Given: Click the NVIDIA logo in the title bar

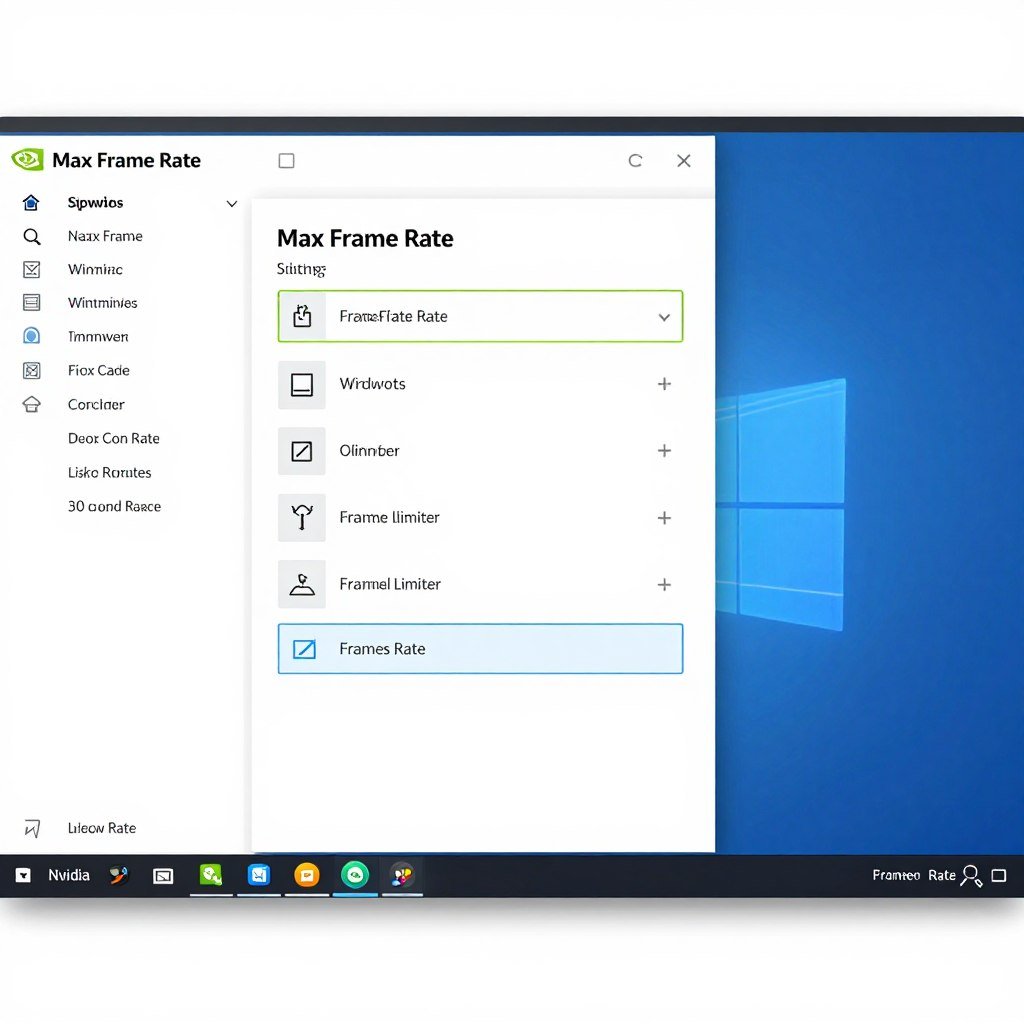Looking at the screenshot, I should (26, 160).
